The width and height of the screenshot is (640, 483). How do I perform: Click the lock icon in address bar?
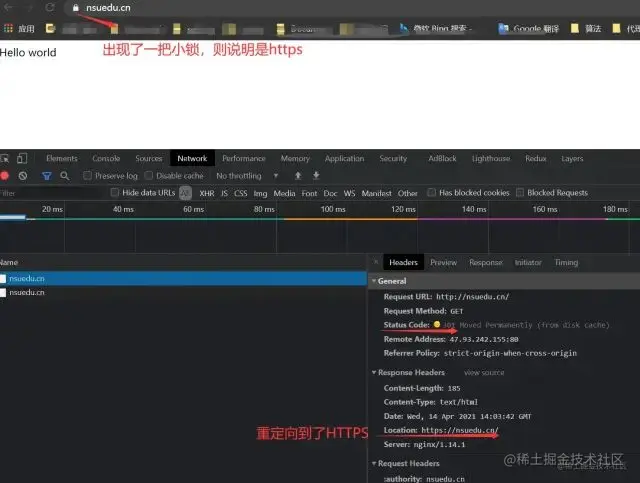pos(76,8)
